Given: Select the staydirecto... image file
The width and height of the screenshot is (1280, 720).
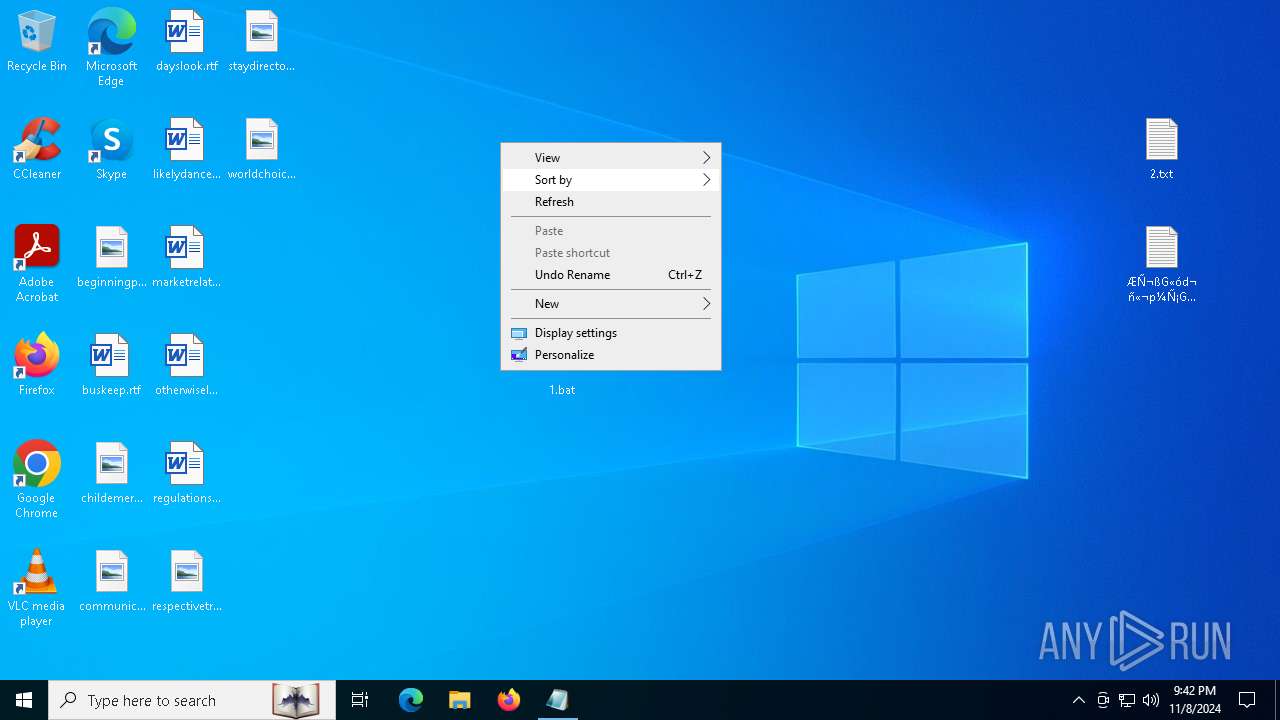Looking at the screenshot, I should 261,42.
